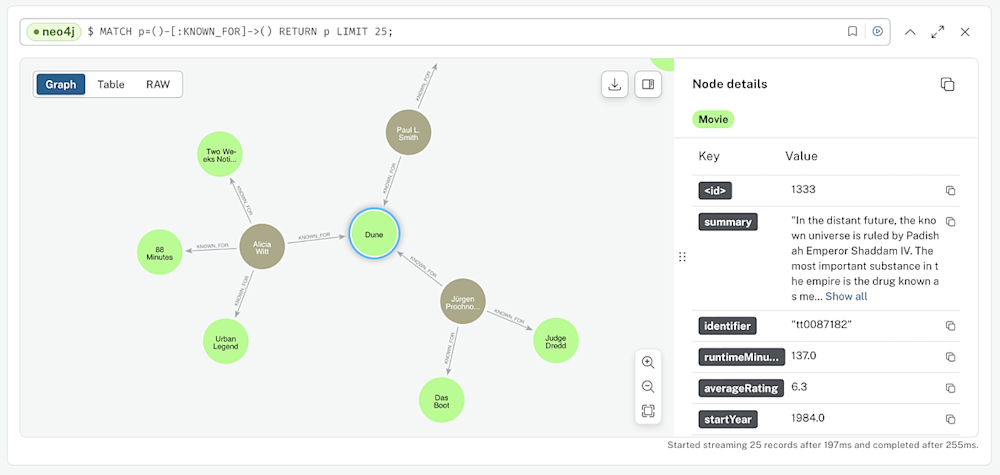Select the Urban Legend movie node
Viewport: 1000px width, 475px height.
pyautogui.click(x=225, y=341)
